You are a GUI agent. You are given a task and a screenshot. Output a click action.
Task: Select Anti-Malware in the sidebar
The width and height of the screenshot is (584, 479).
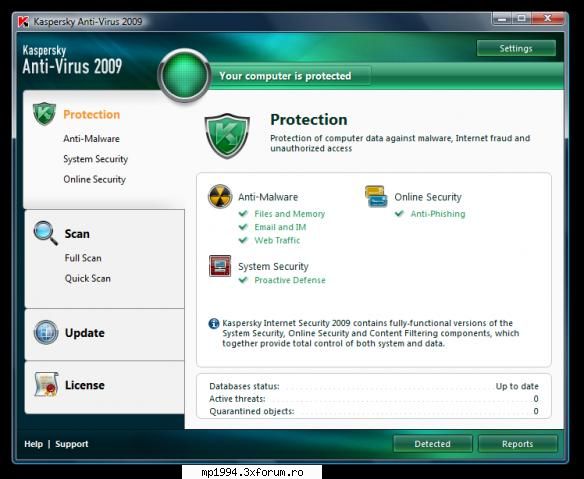click(92, 139)
